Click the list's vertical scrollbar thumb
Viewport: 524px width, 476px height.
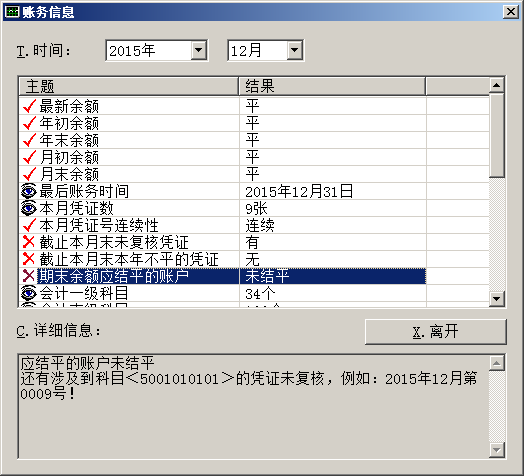pyautogui.click(x=497, y=135)
